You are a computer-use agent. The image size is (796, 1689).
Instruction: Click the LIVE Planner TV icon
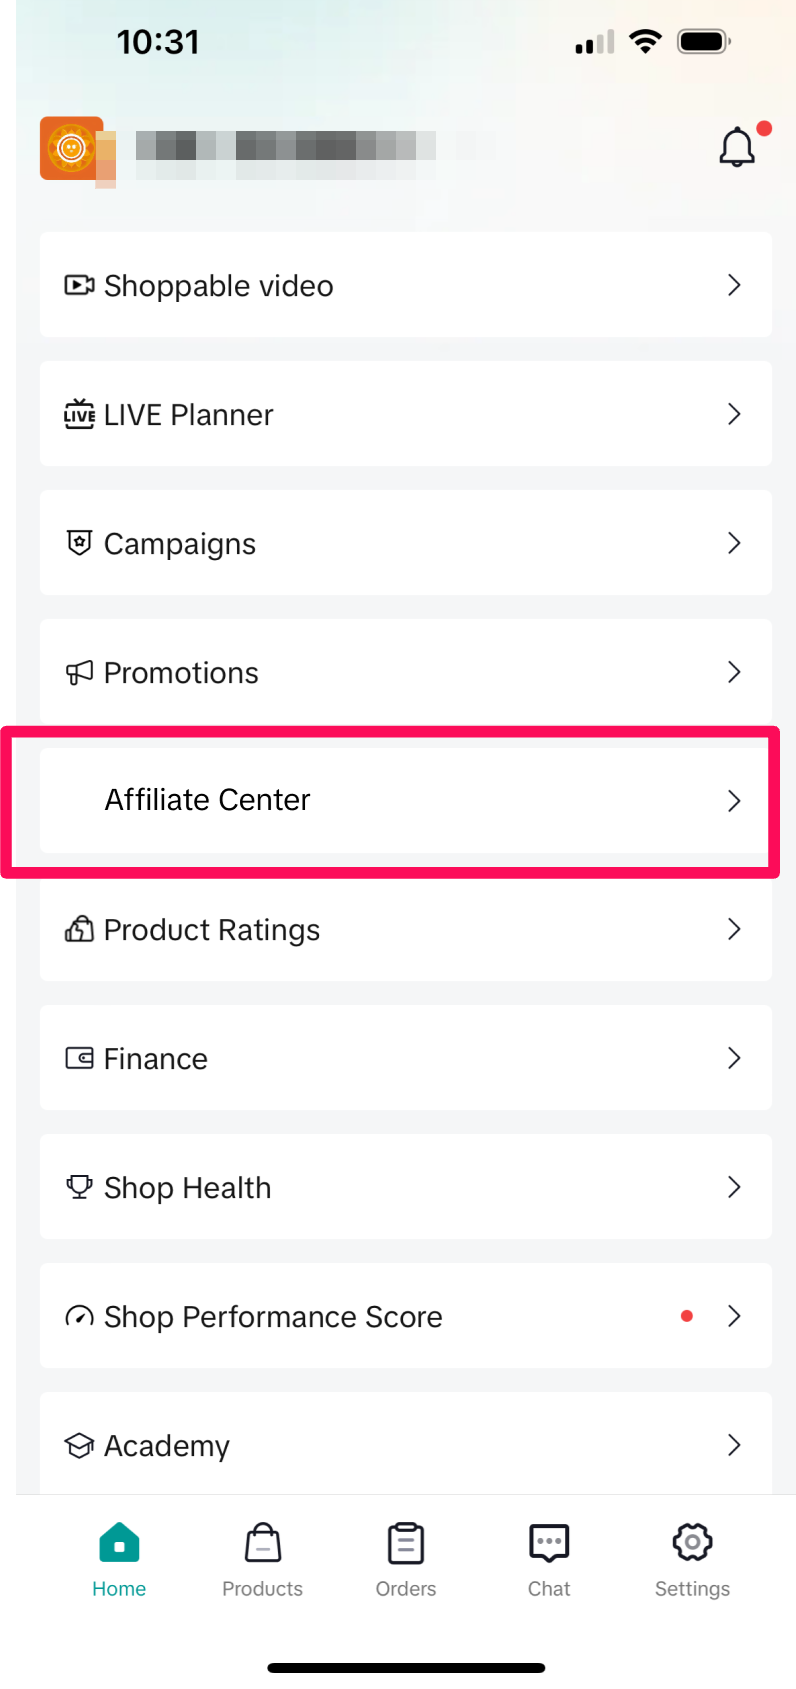(79, 414)
